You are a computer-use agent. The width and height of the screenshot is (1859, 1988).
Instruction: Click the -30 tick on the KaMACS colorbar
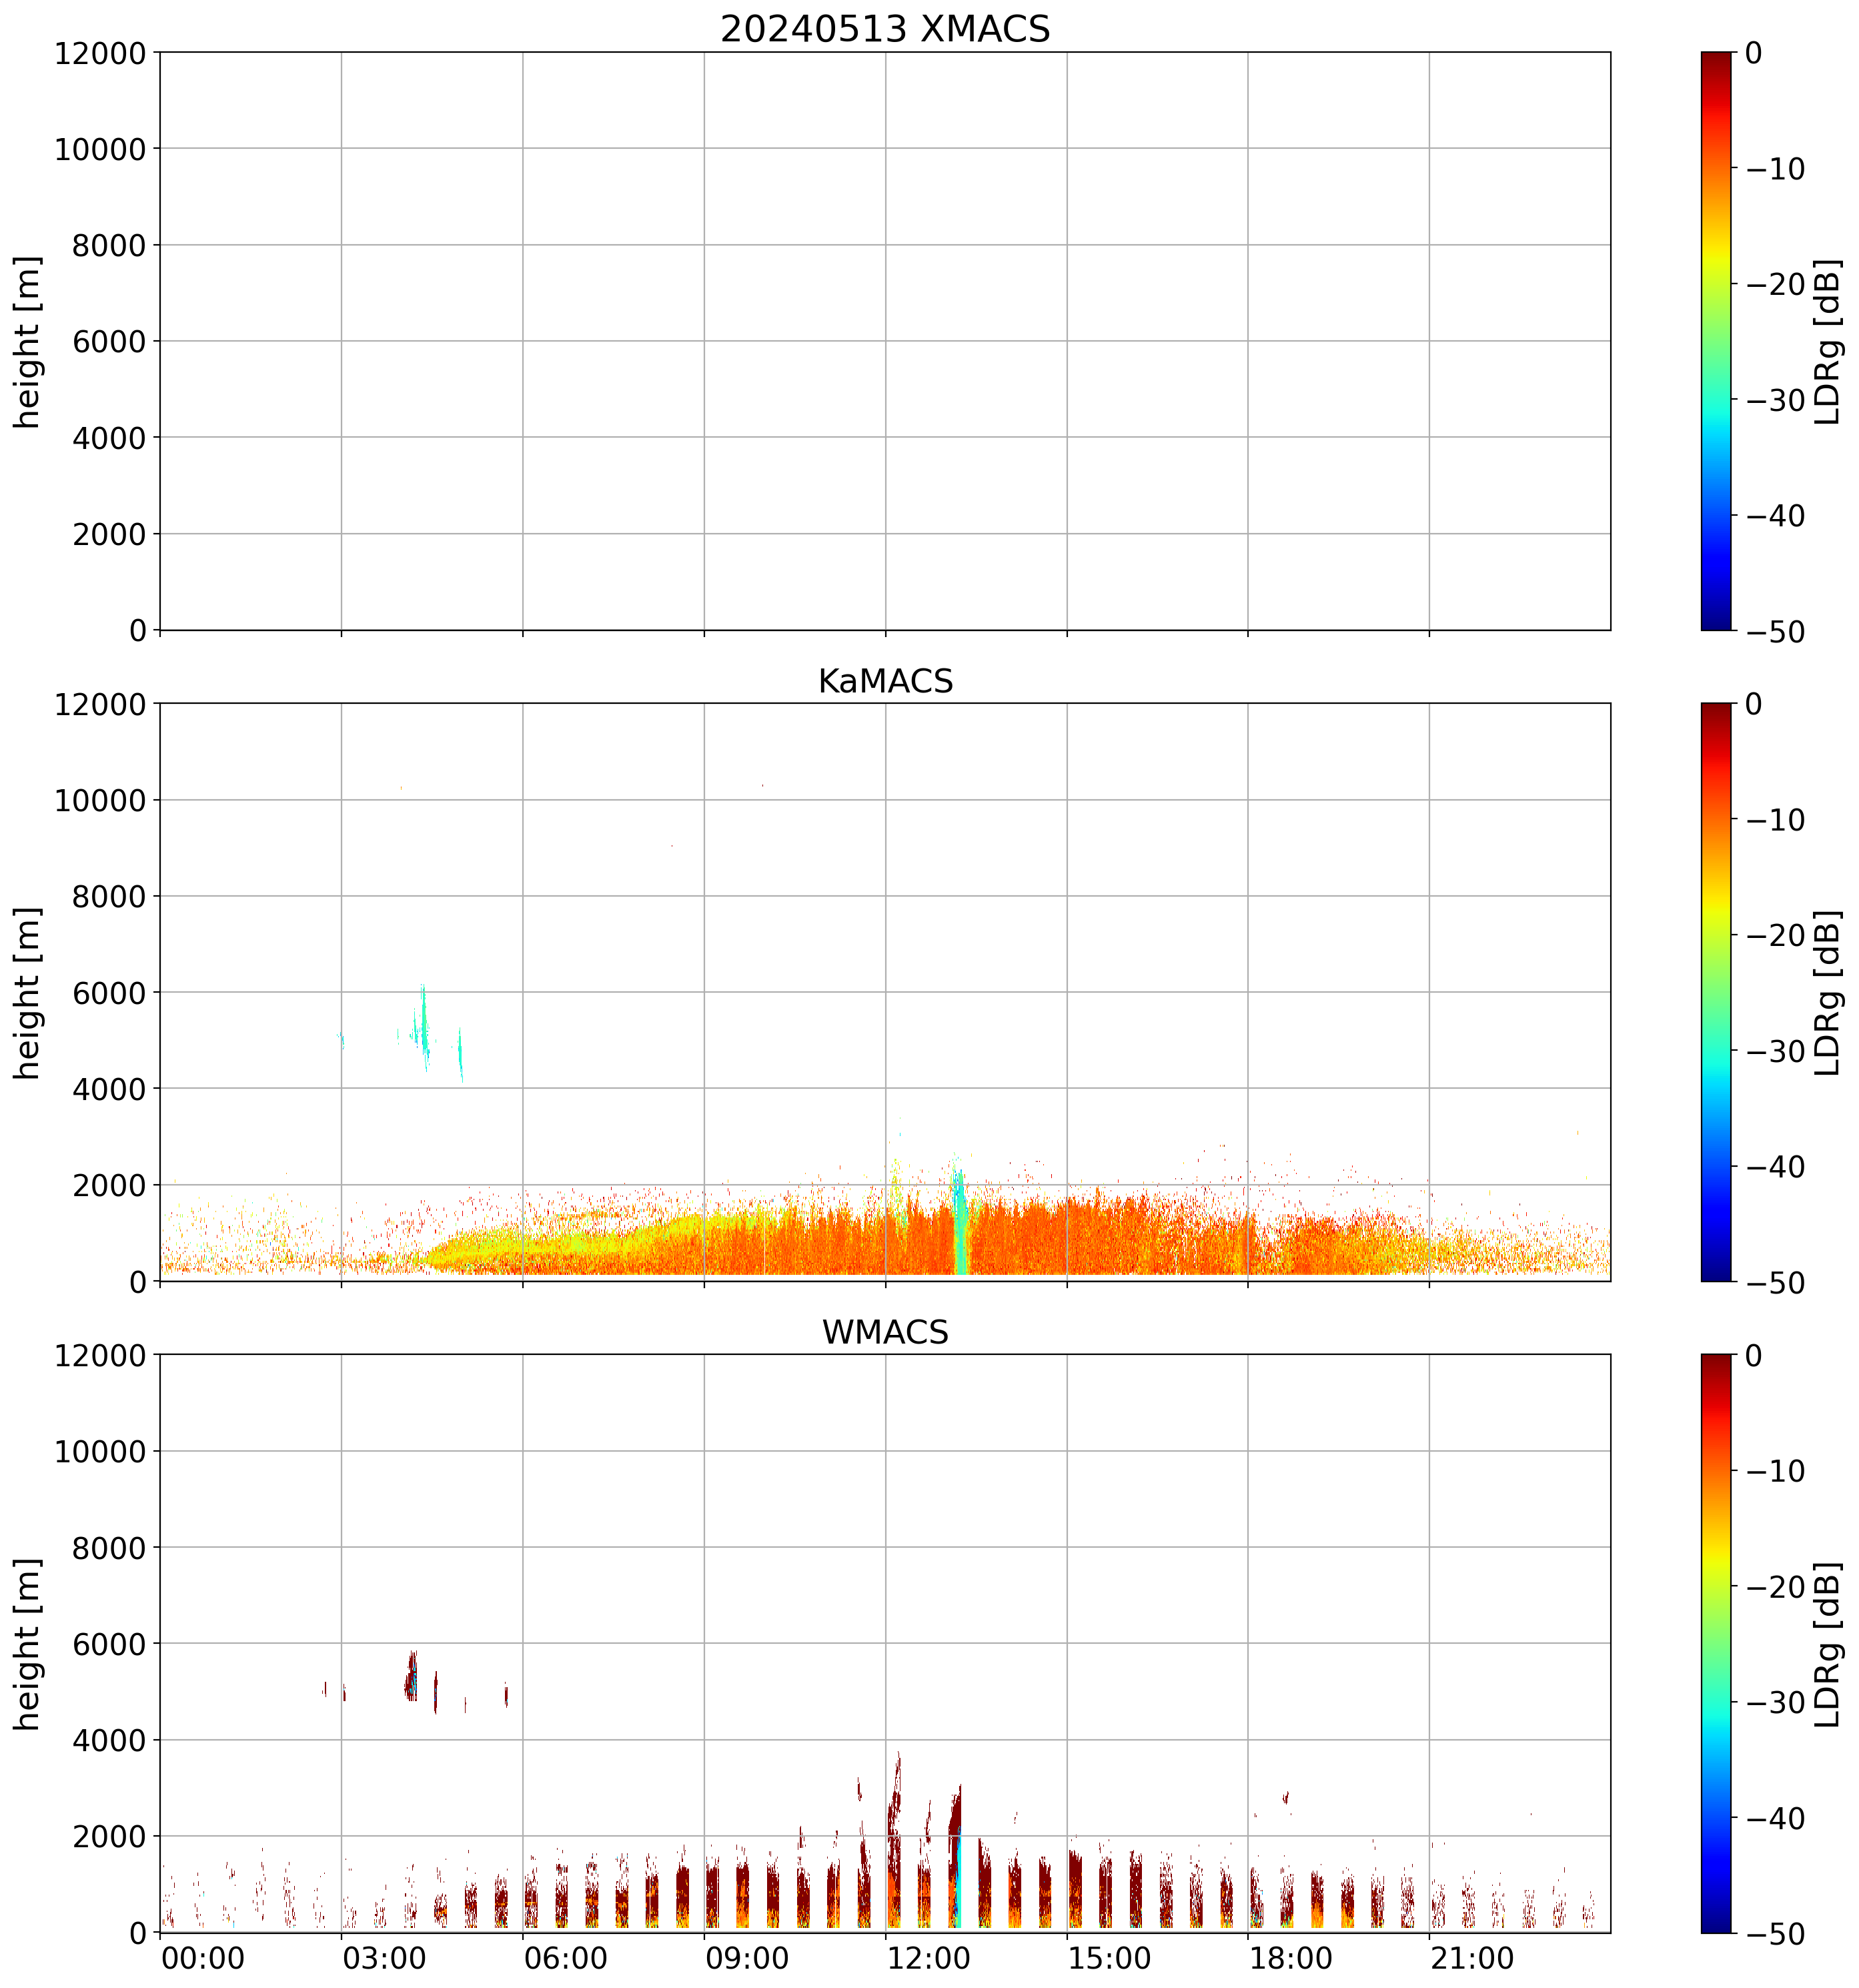point(1776,1051)
